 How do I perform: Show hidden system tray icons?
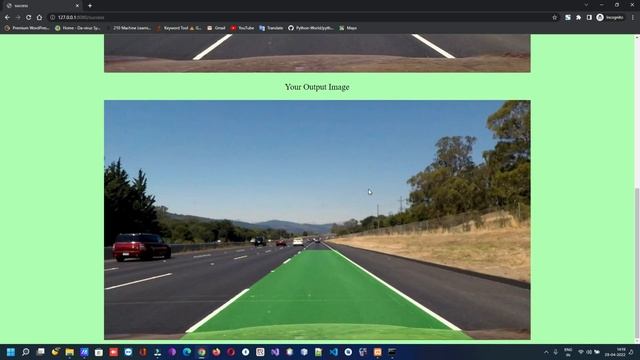pos(546,352)
